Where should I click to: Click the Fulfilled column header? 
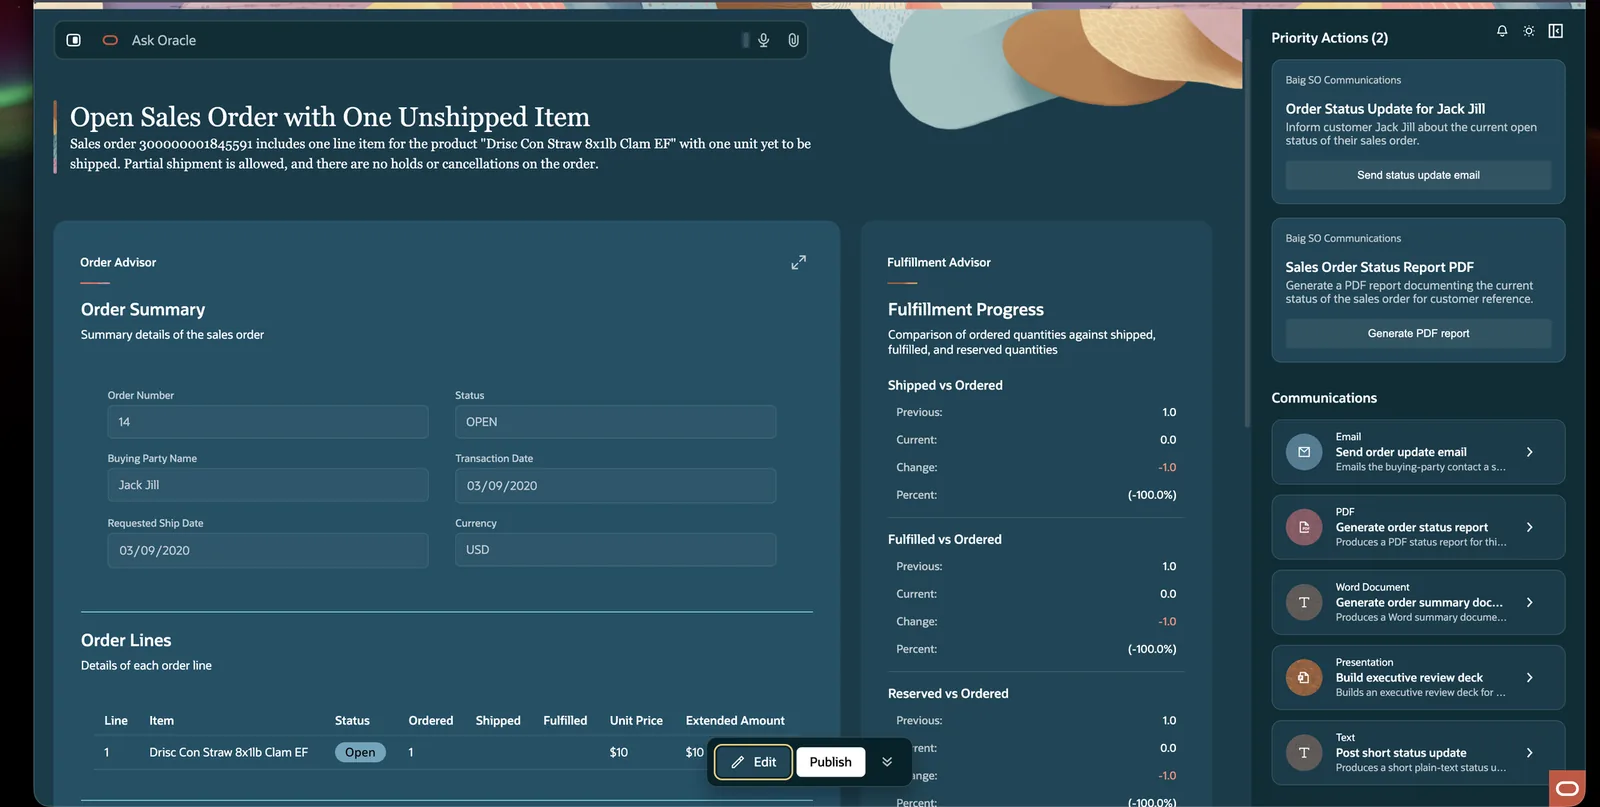point(565,720)
